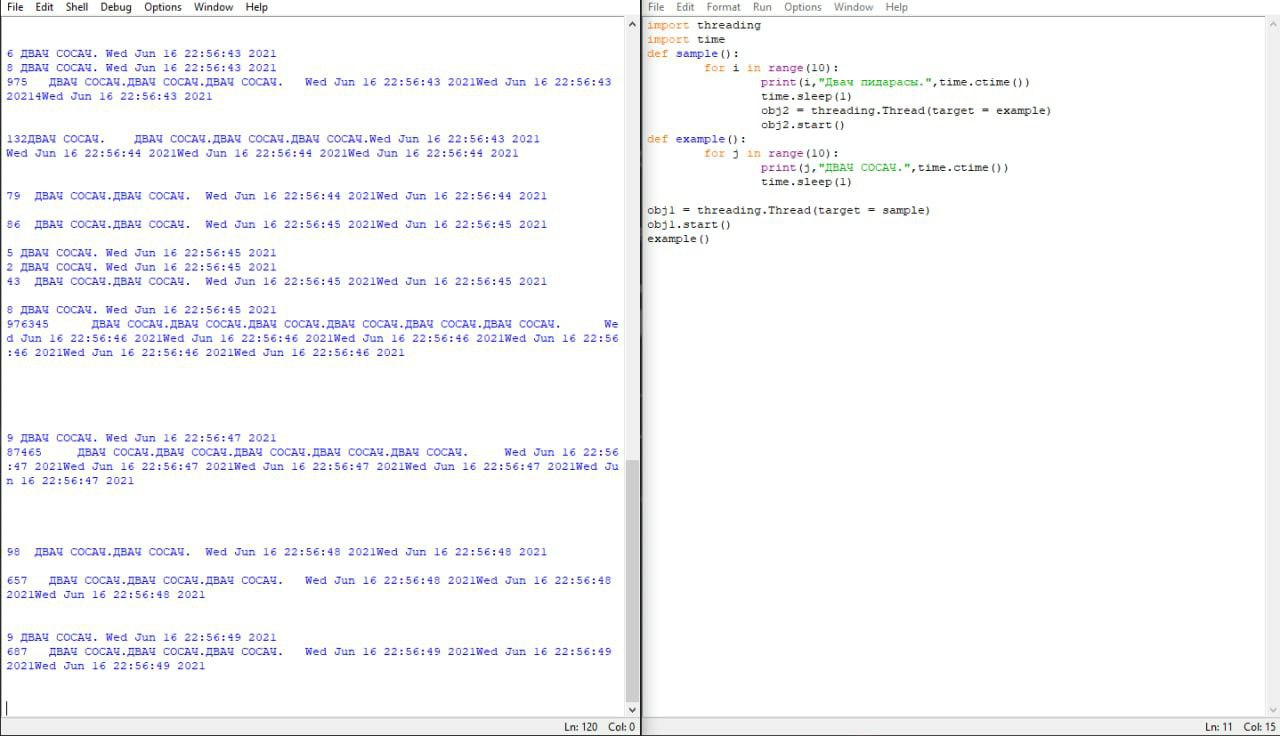Viewport: 1280px width, 736px height.
Task: Click Shell output line '9 ... 22:56:49 2021'
Action: tap(141, 637)
